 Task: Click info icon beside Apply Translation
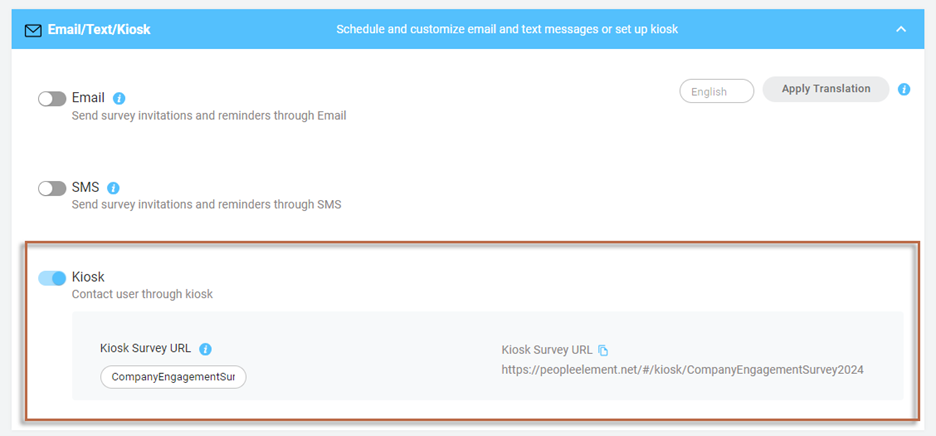[x=904, y=90]
